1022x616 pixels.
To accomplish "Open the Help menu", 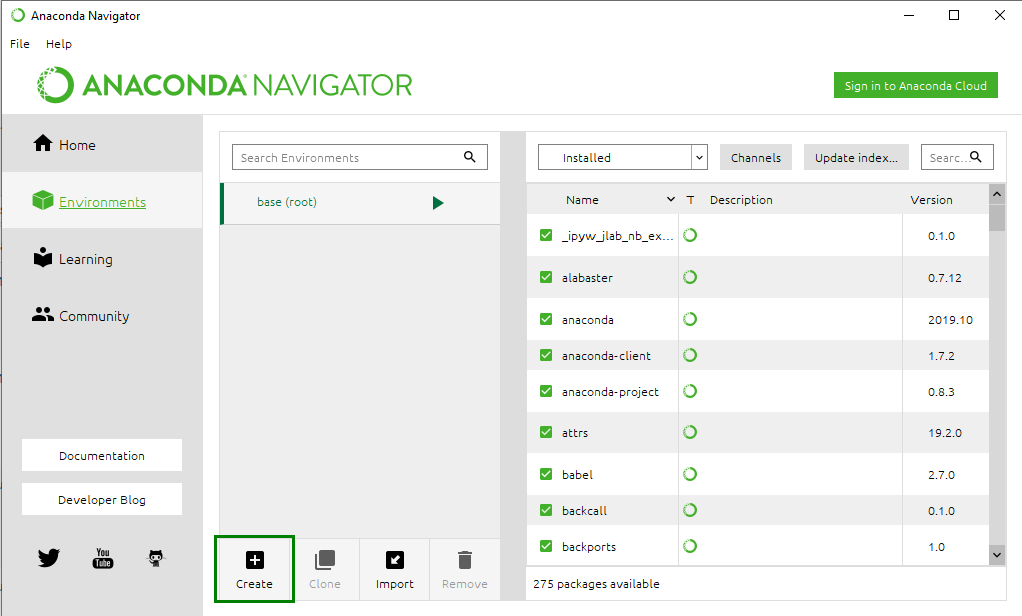I will (x=59, y=44).
